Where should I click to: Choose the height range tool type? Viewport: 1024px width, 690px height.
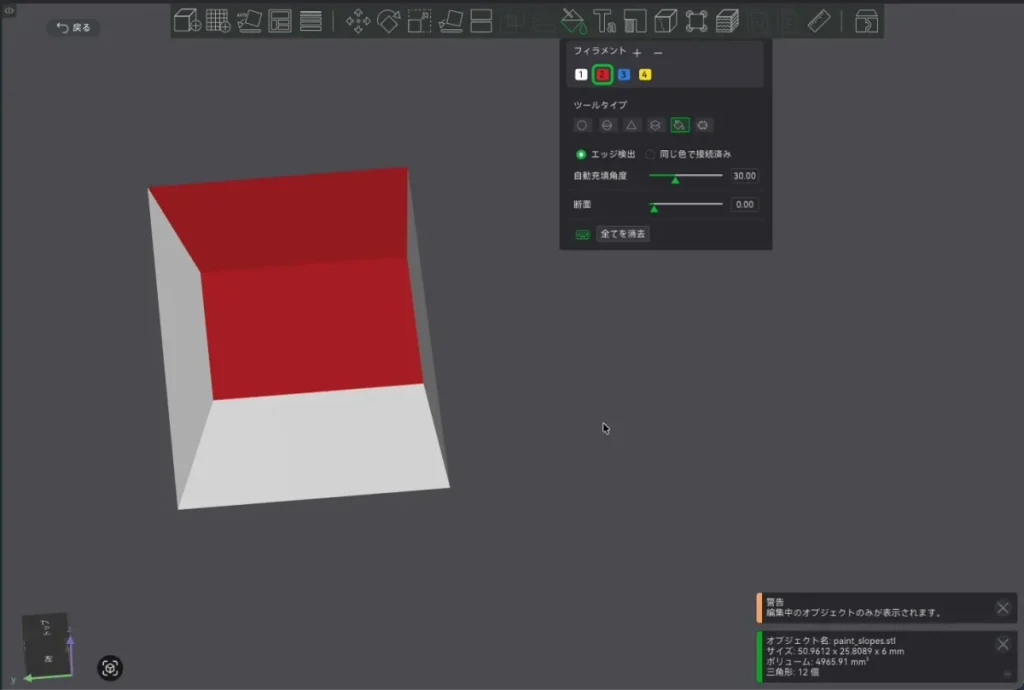tap(655, 125)
